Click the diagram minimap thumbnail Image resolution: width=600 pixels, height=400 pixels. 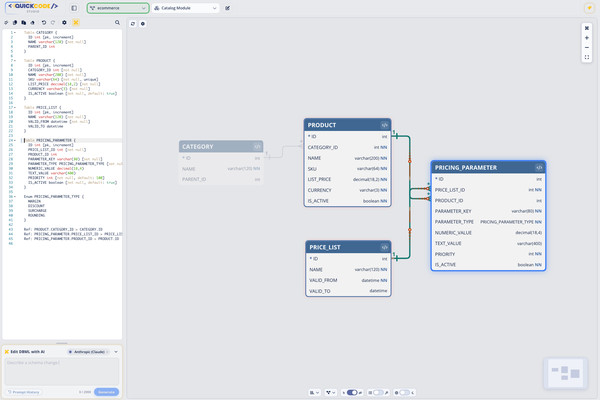566,373
